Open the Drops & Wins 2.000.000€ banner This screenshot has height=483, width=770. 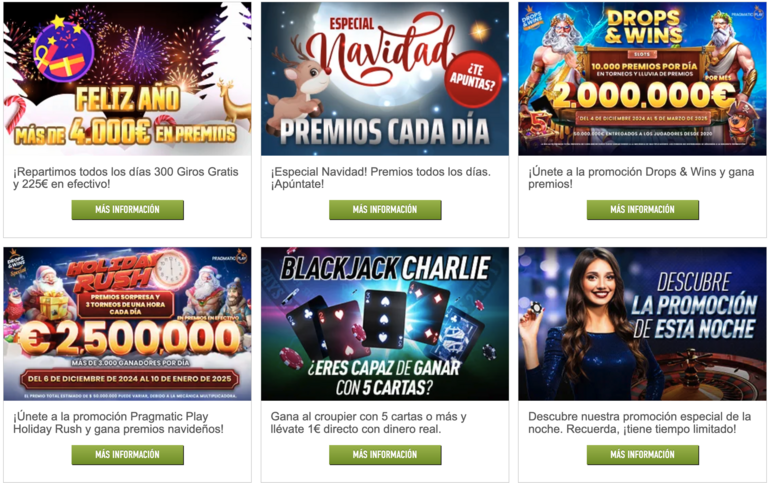[642, 79]
